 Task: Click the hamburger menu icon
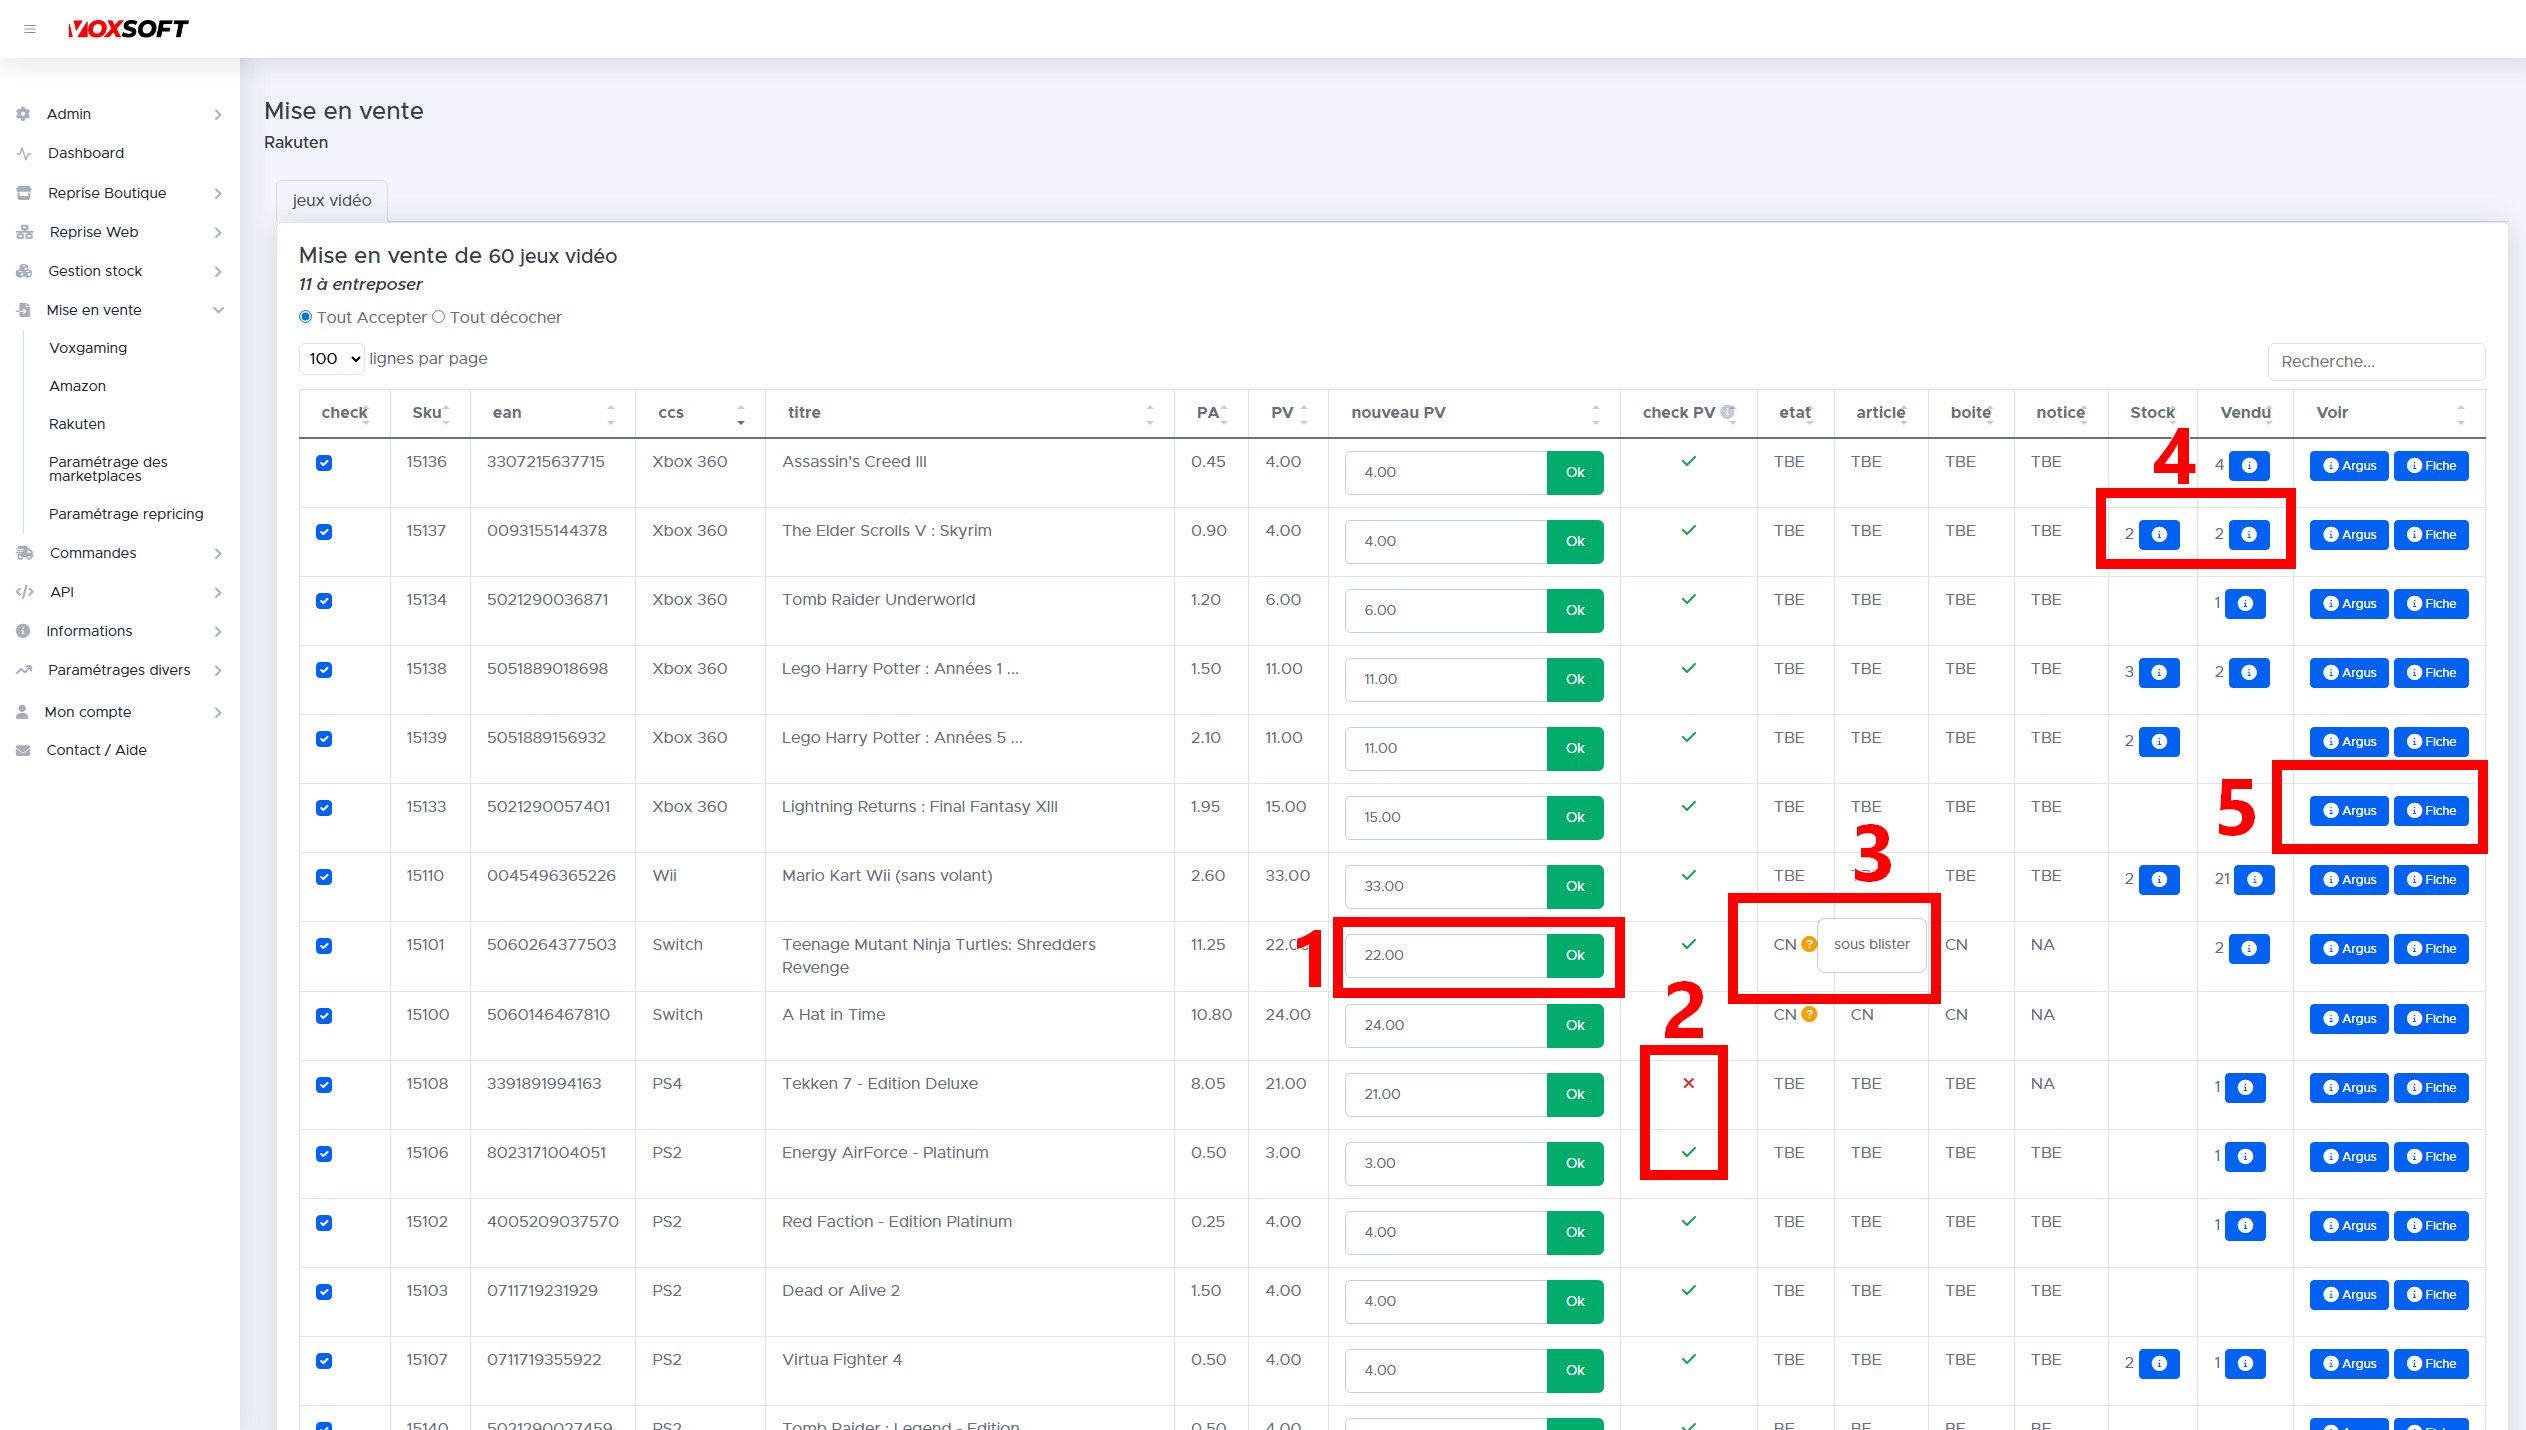point(30,29)
